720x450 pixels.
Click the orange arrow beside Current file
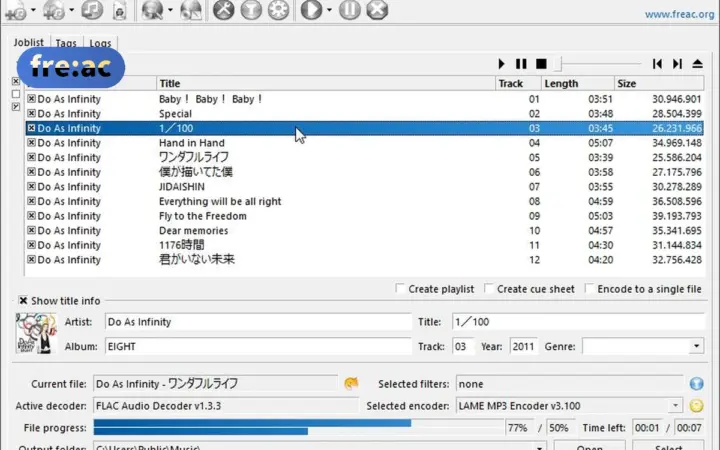pos(351,383)
